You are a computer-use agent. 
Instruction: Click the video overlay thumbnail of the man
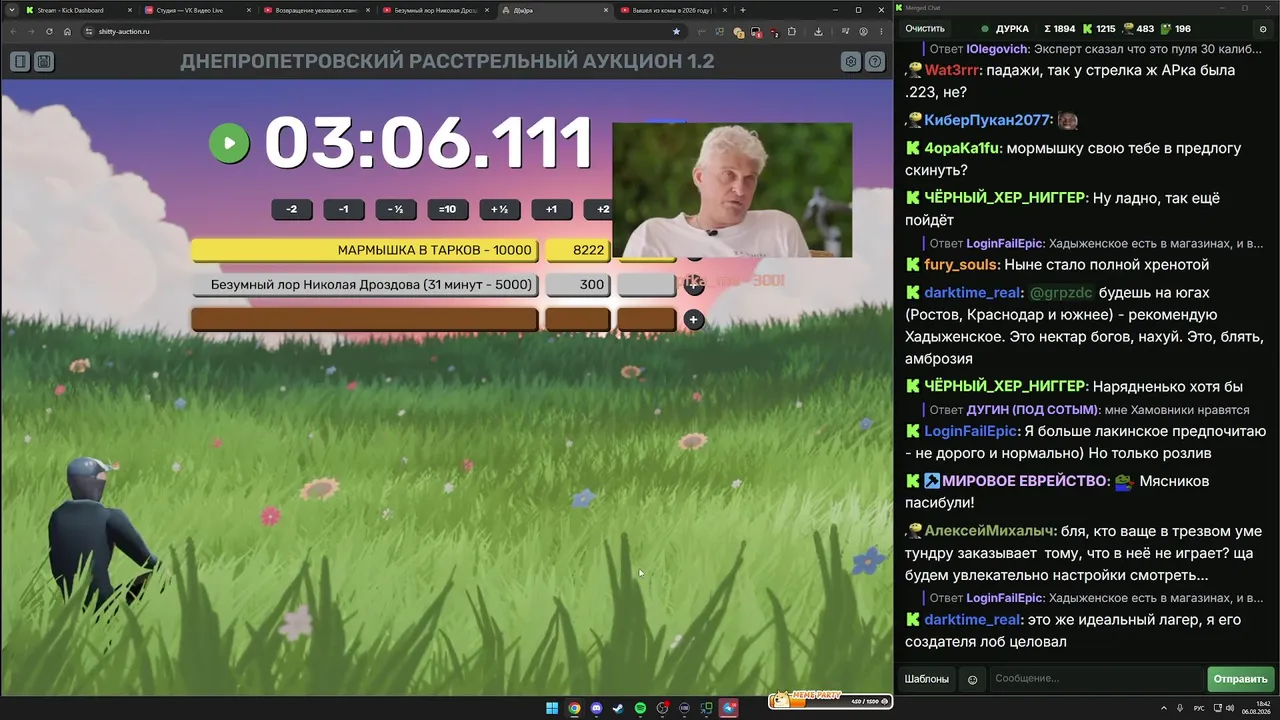point(732,190)
